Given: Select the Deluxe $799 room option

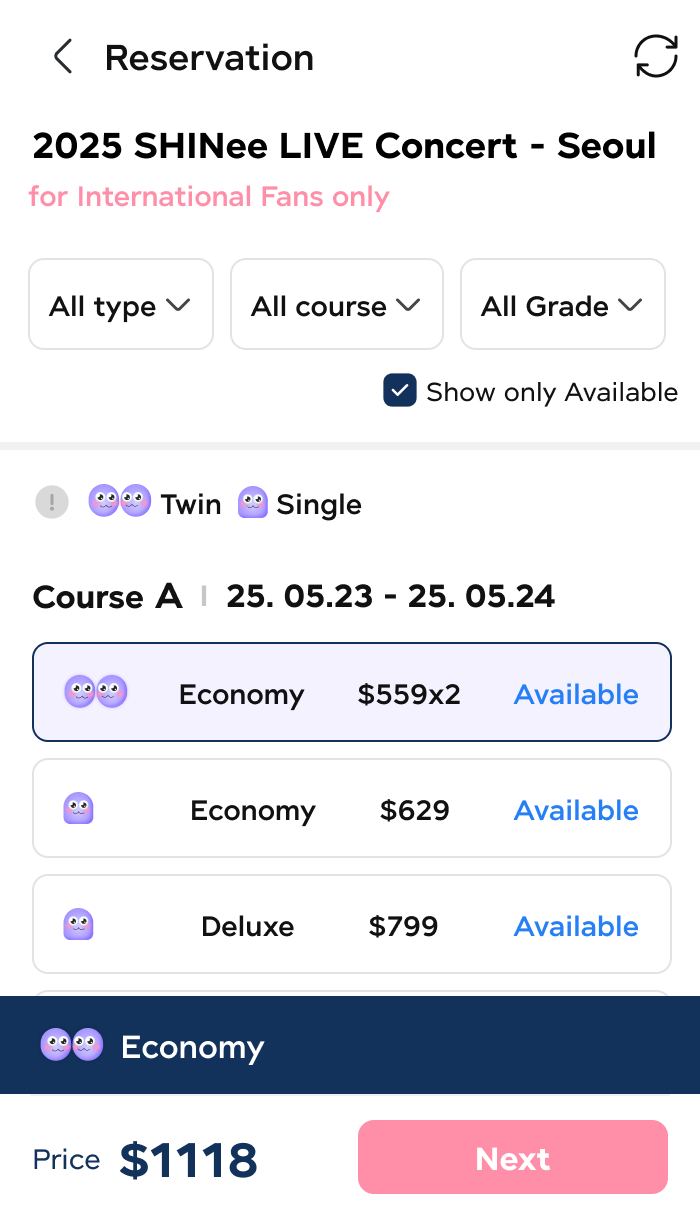Looking at the screenshot, I should coord(352,924).
